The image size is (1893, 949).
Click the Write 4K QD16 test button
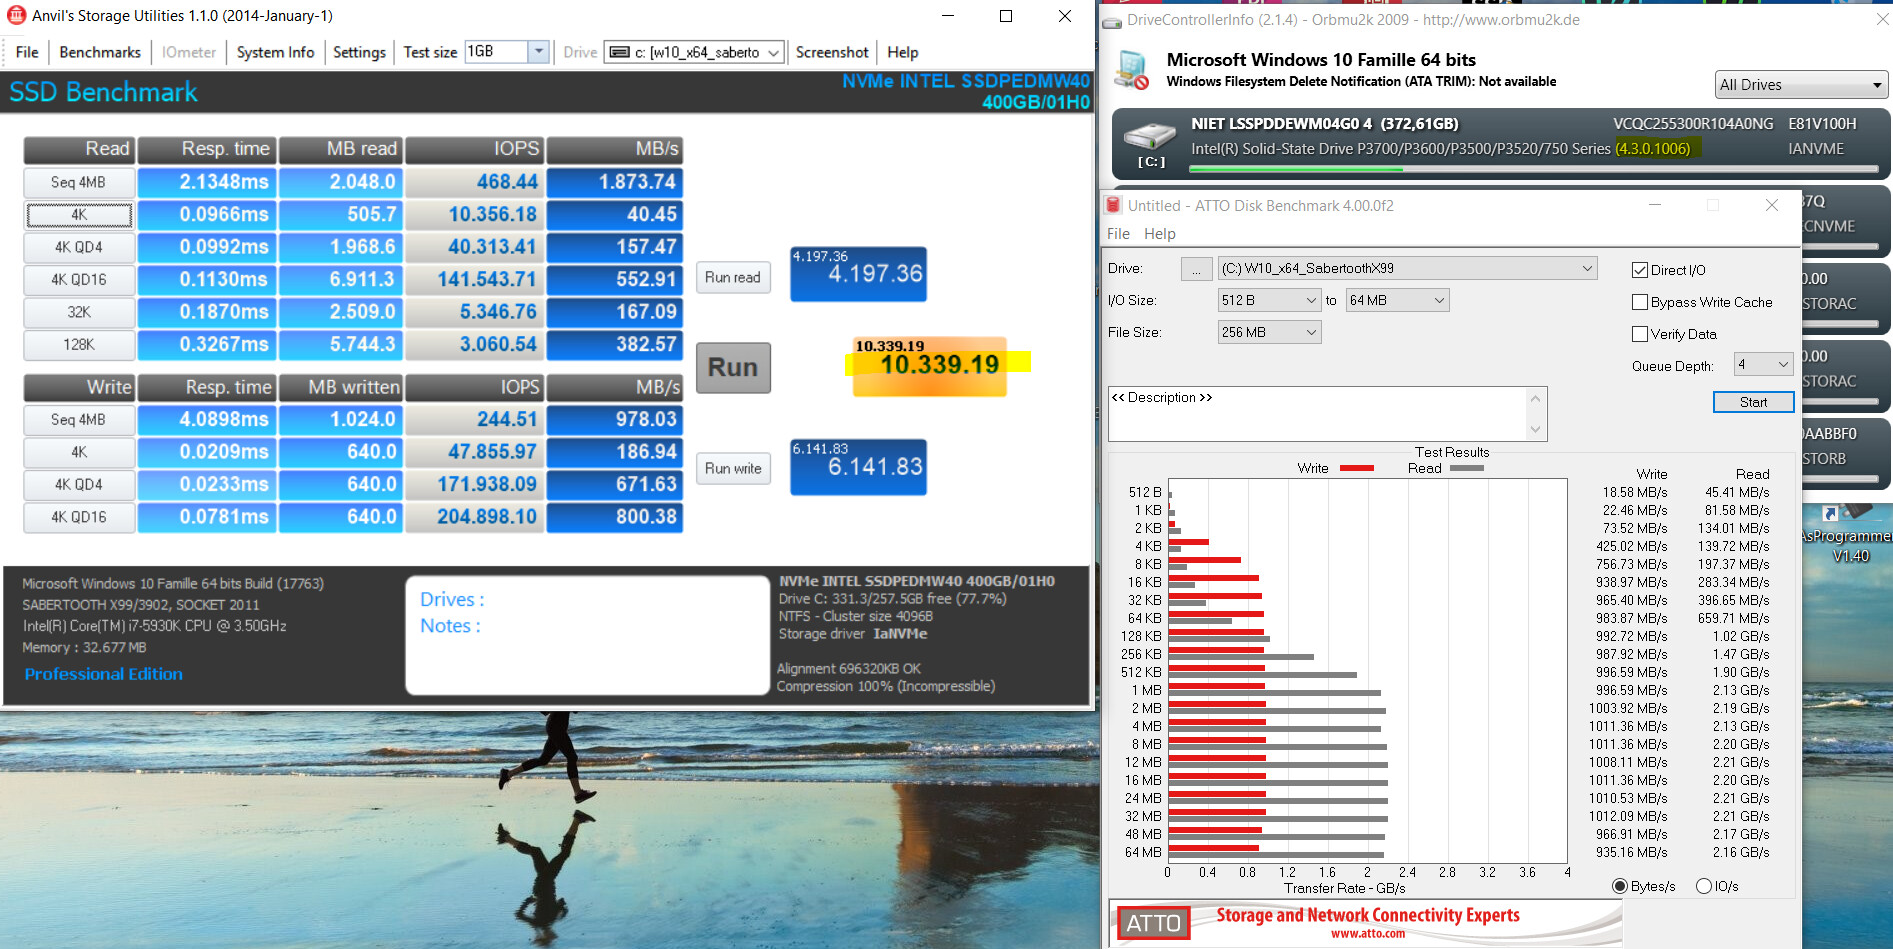79,517
